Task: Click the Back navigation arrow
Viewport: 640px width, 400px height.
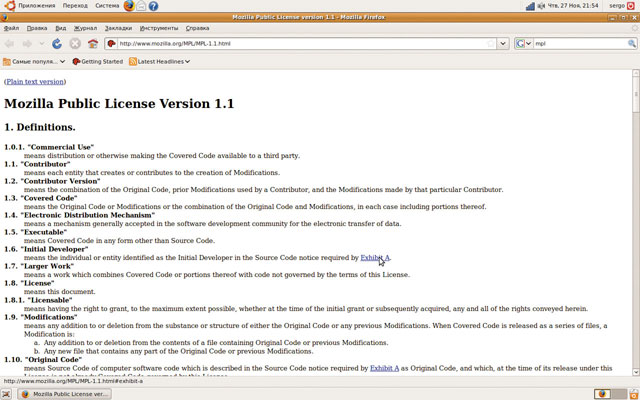Action: 11,44
